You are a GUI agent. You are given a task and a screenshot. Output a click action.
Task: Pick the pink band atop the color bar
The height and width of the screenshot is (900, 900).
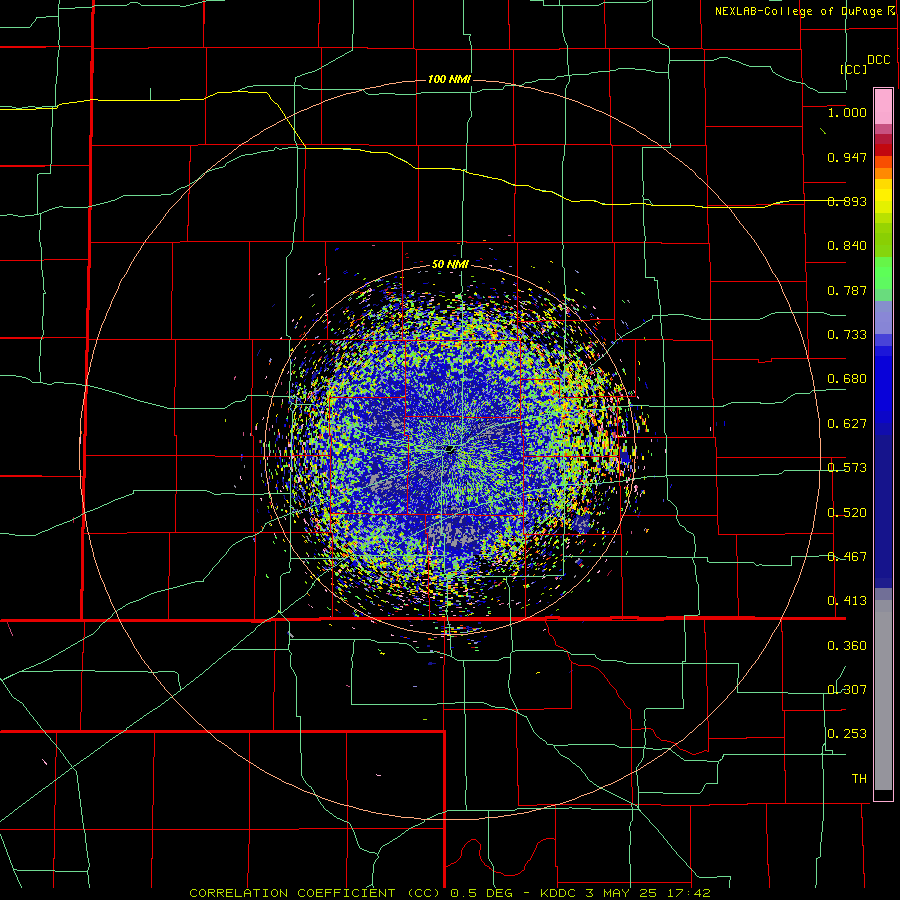click(x=883, y=107)
